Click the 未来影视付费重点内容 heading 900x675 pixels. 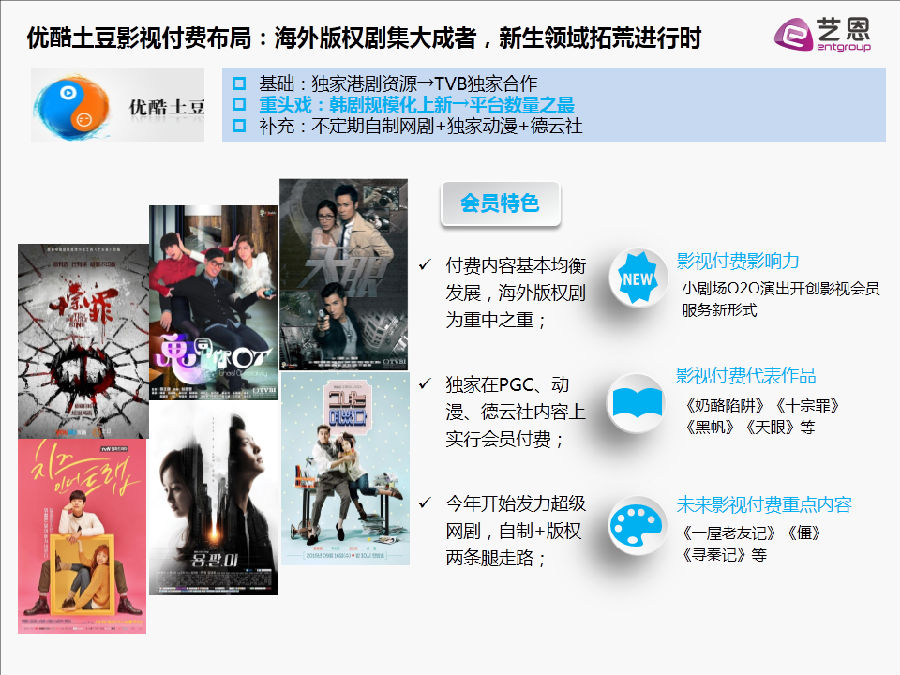tap(764, 505)
